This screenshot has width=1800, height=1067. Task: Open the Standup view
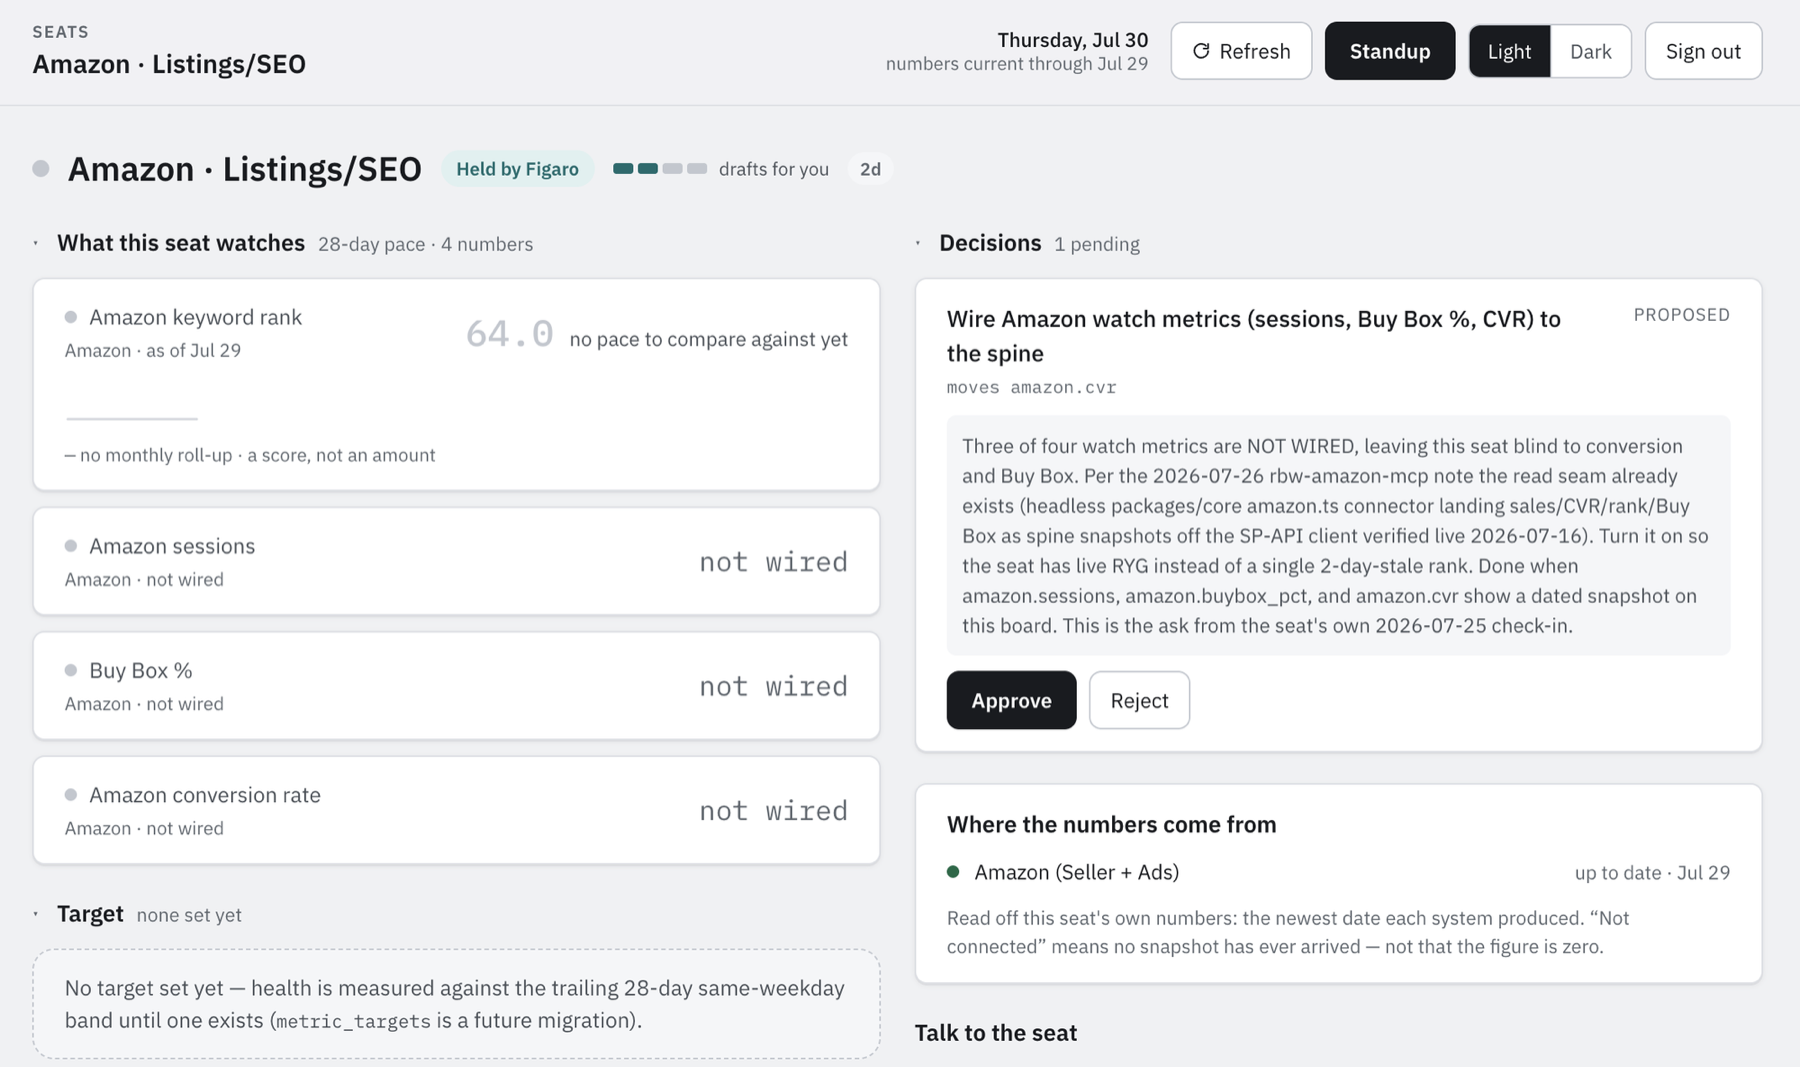[1390, 51]
